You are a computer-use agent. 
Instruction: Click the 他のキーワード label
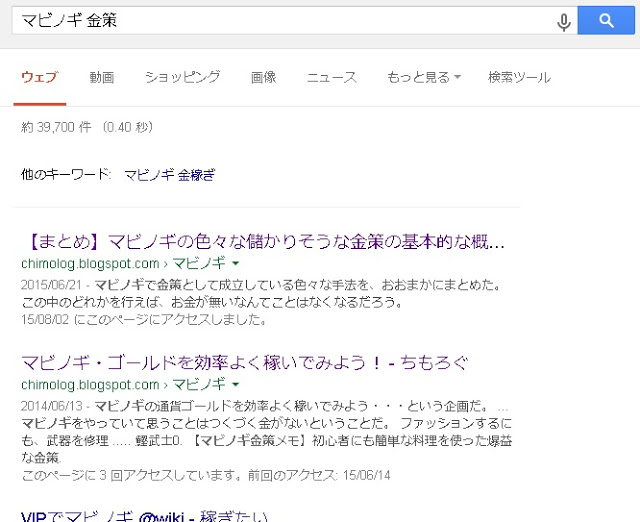click(65, 174)
